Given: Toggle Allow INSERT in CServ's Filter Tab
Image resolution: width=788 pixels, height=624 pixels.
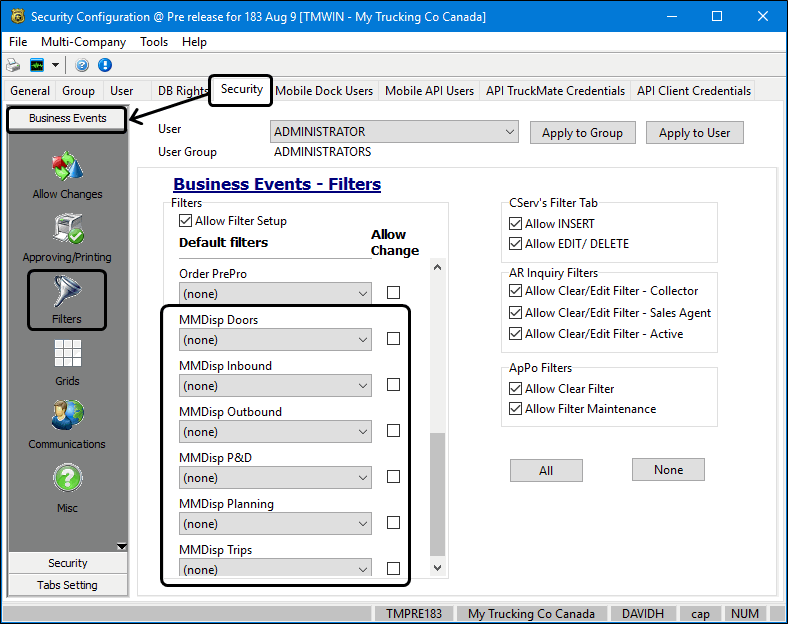Looking at the screenshot, I should (x=516, y=224).
